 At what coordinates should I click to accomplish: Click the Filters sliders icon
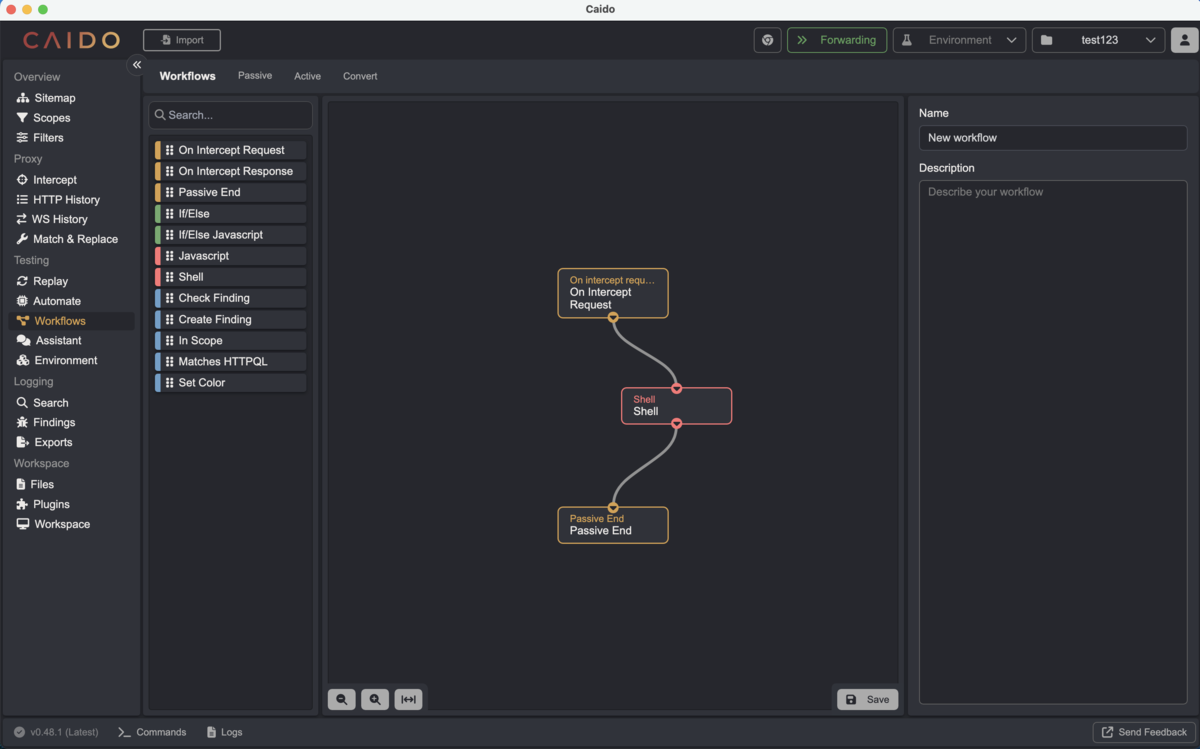pos(22,138)
